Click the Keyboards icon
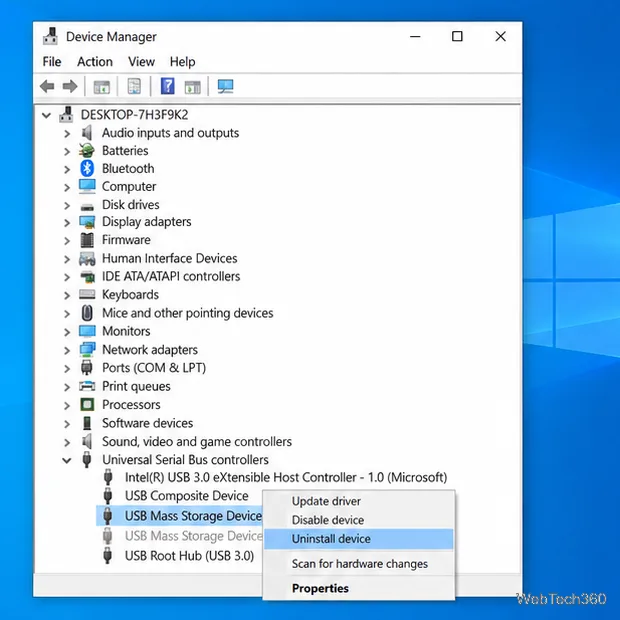 87,294
